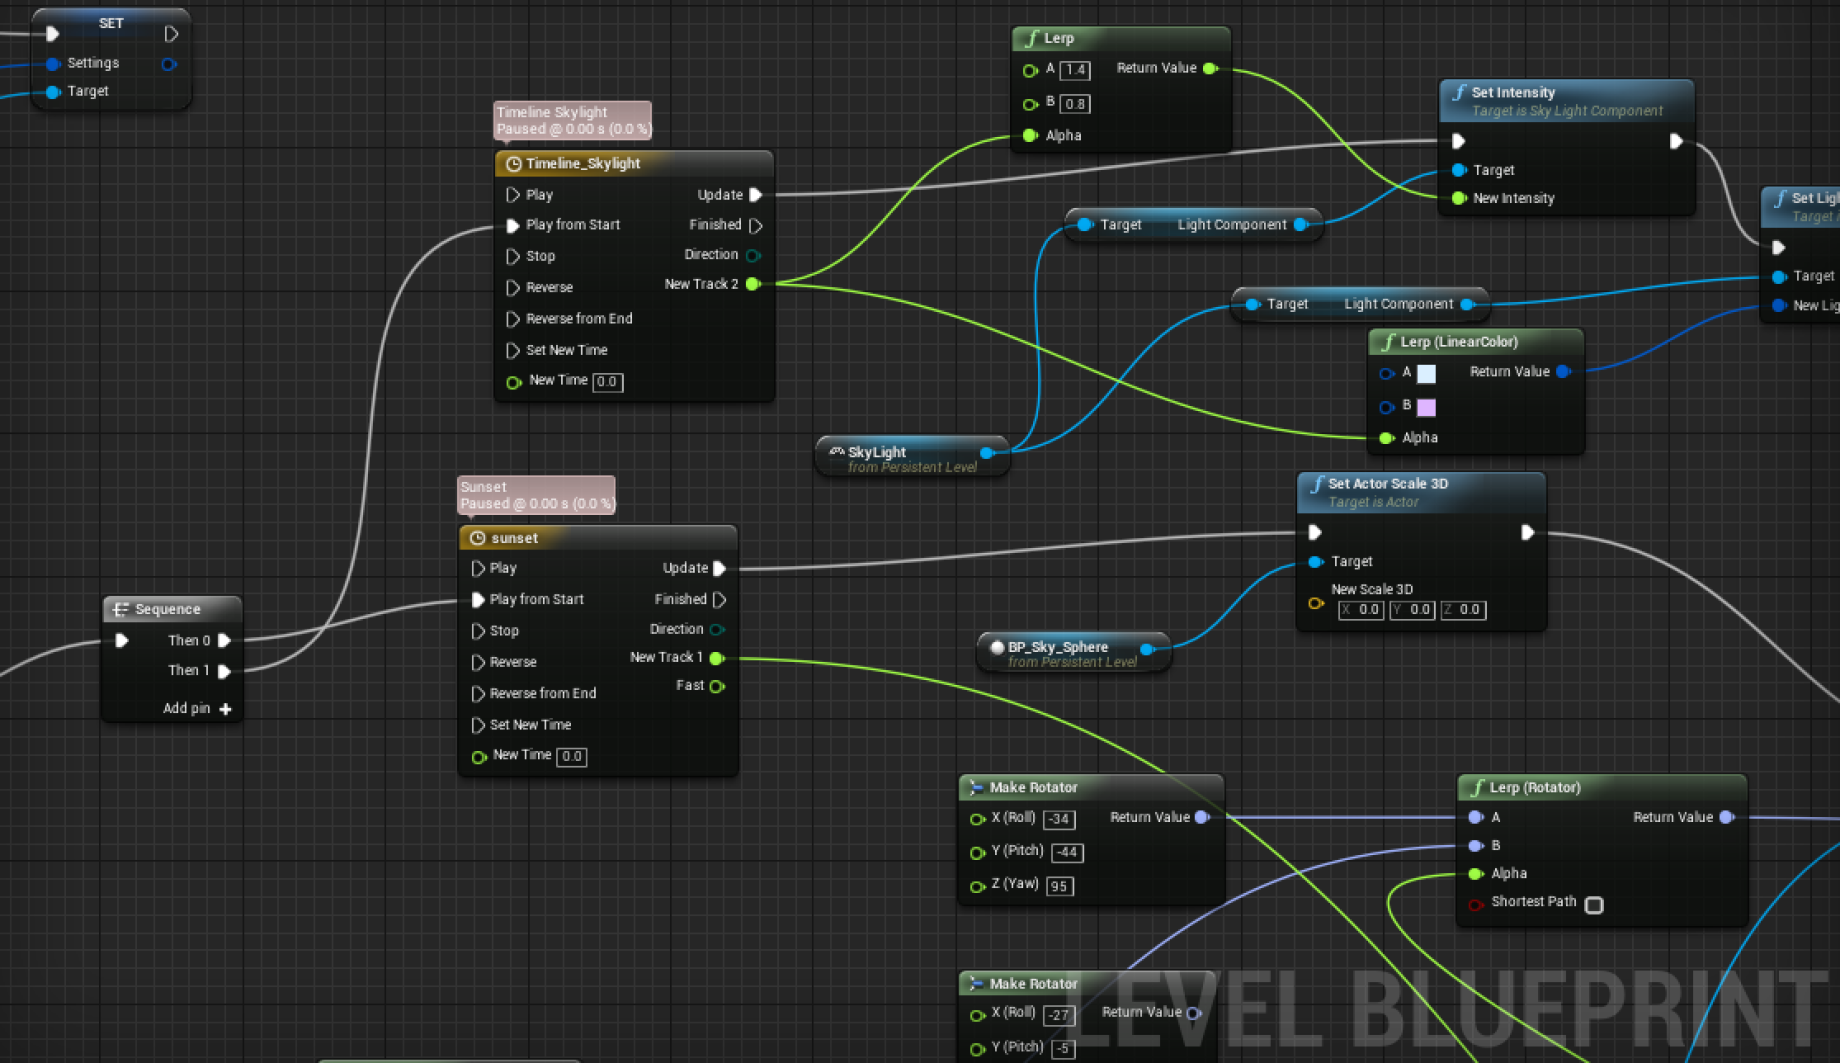Click top Make Rotator Return Value pin
Screen dimensions: 1840x1063
(1202, 818)
